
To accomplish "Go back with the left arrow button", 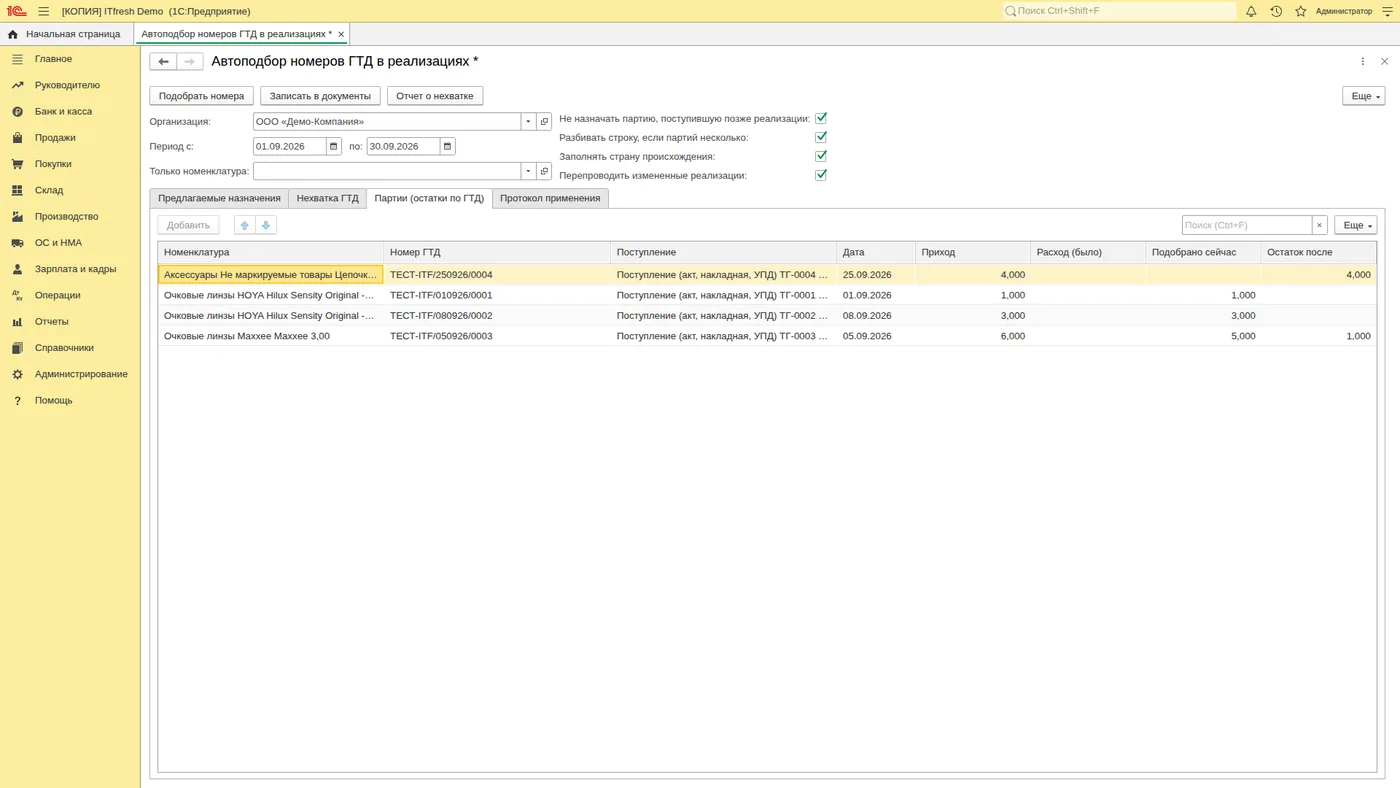I will pyautogui.click(x=163, y=61).
